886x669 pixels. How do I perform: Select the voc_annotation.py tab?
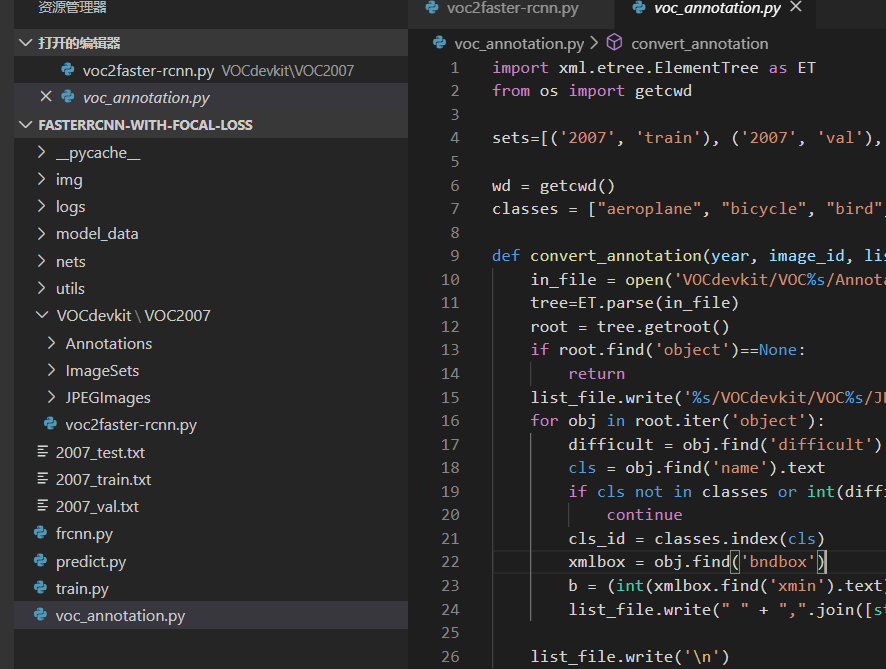[716, 8]
